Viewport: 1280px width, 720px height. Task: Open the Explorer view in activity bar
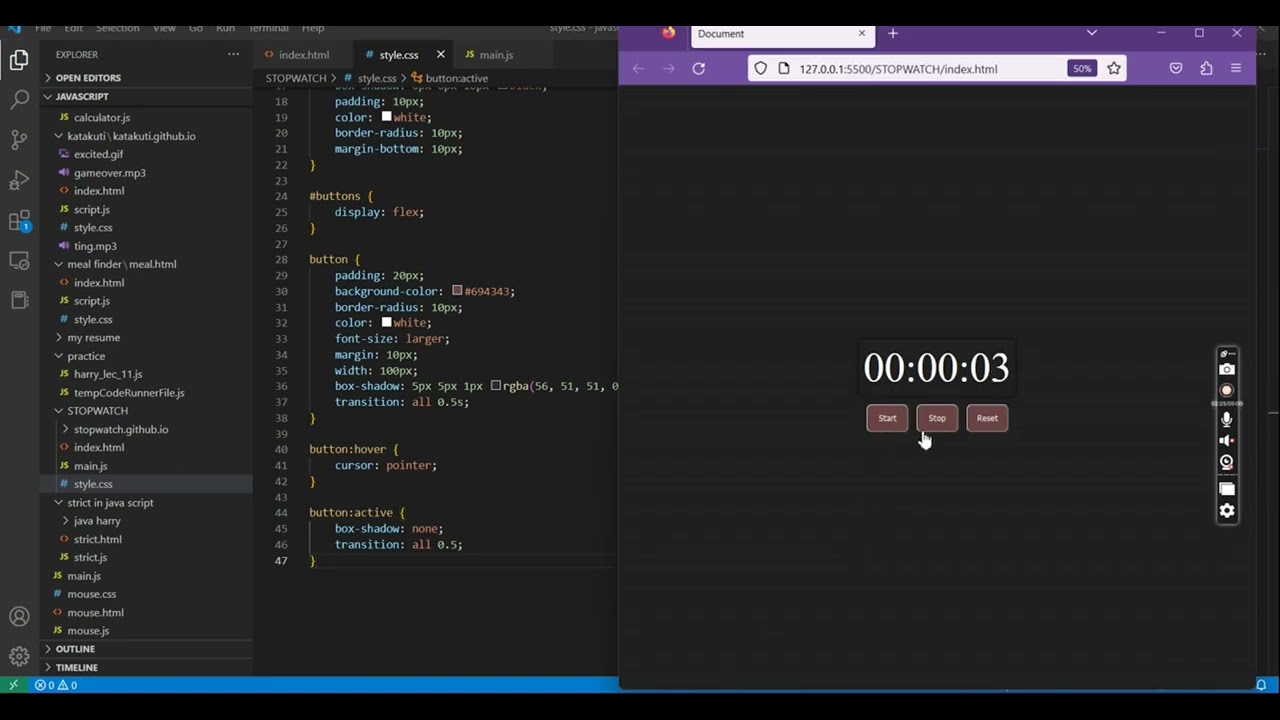pyautogui.click(x=19, y=60)
